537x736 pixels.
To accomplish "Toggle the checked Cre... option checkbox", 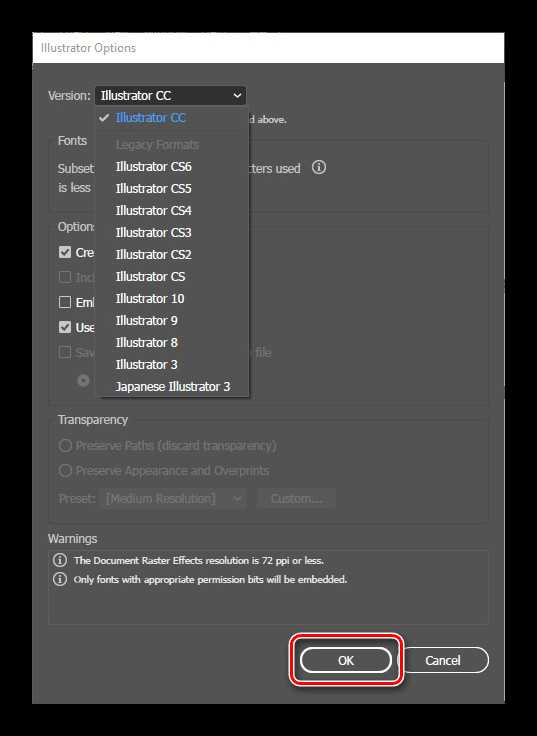I will 65,252.
